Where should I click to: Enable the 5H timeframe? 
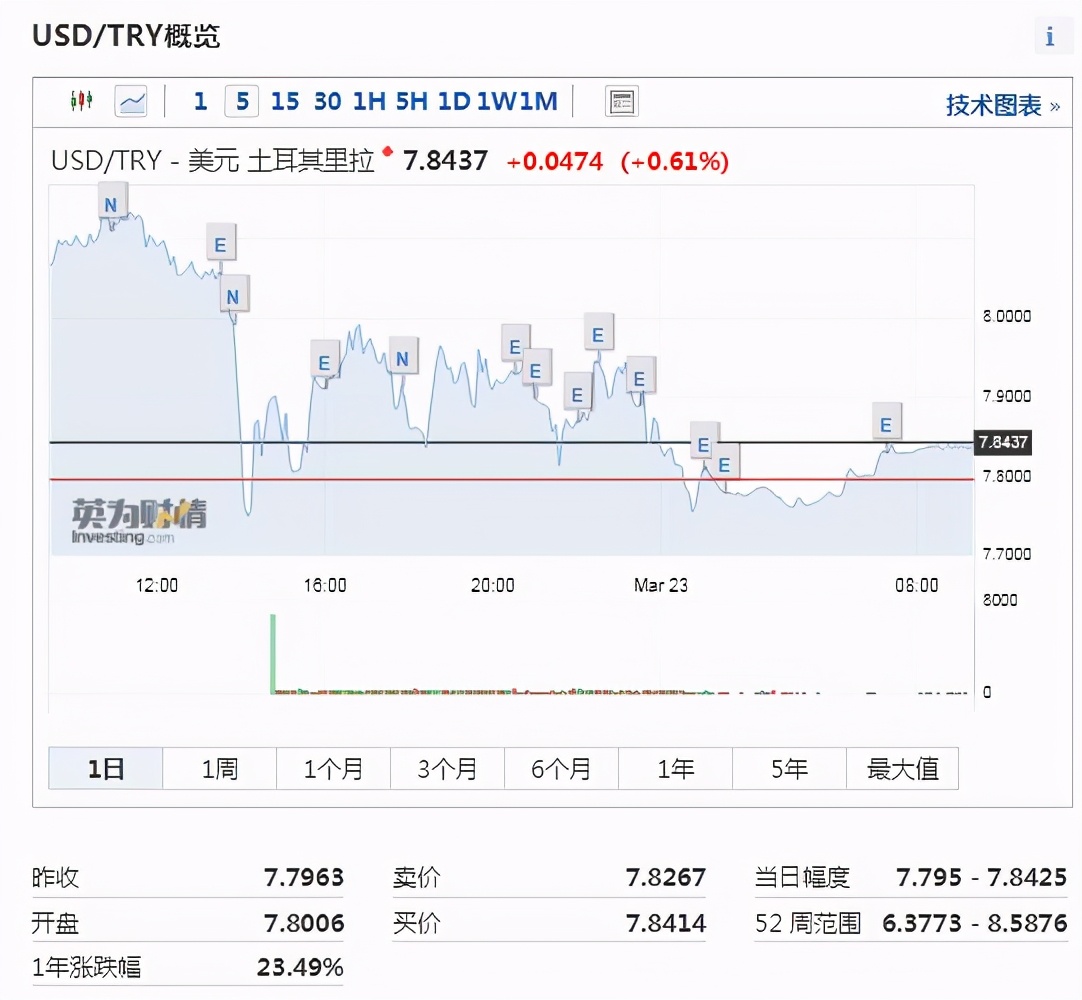(x=412, y=100)
